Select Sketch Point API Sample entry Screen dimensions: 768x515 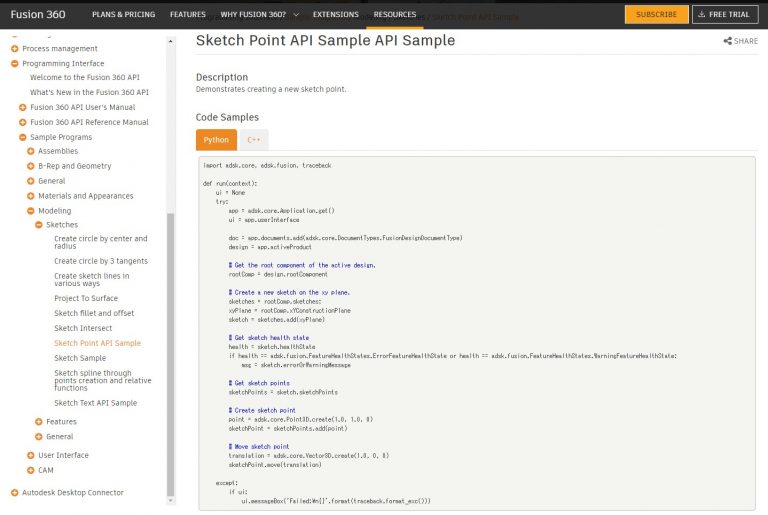coord(97,343)
